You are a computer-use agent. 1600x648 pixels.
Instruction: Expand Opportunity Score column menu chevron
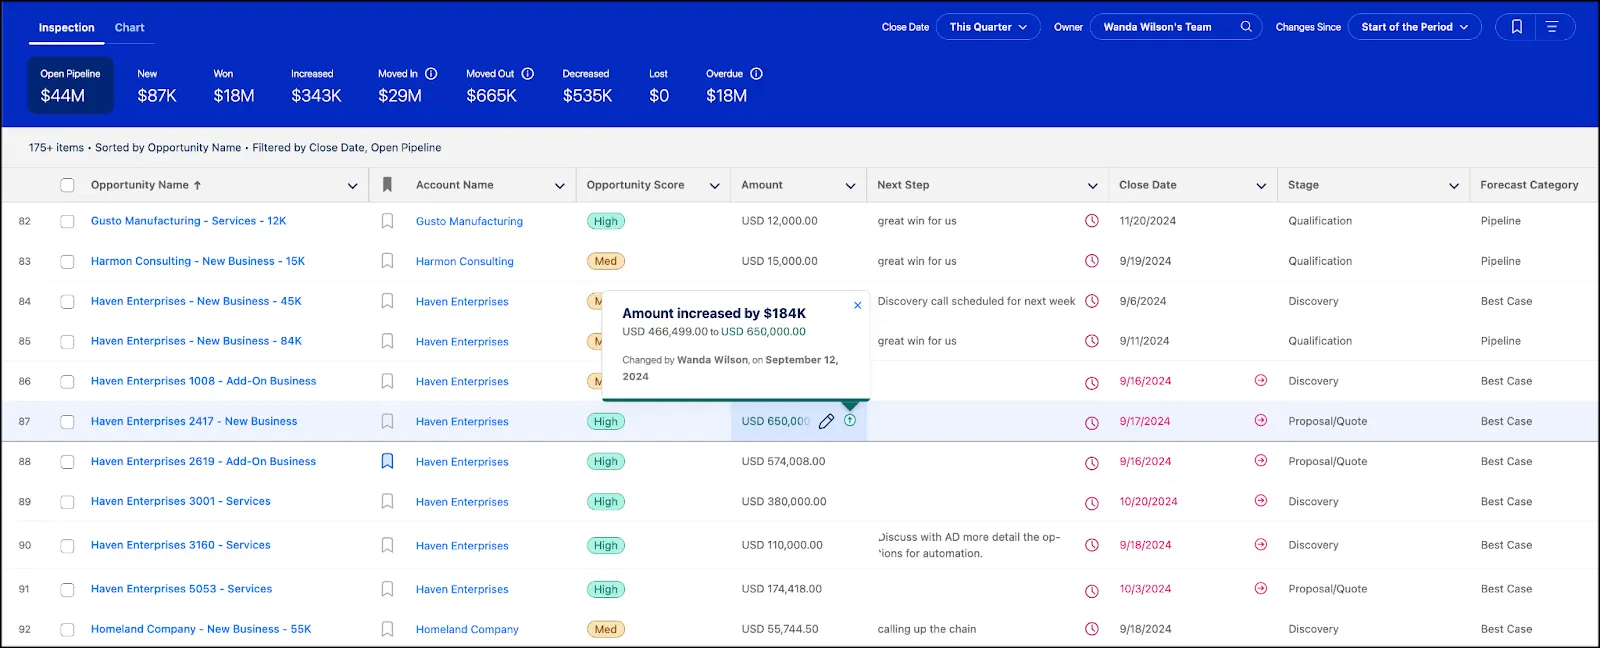point(714,186)
